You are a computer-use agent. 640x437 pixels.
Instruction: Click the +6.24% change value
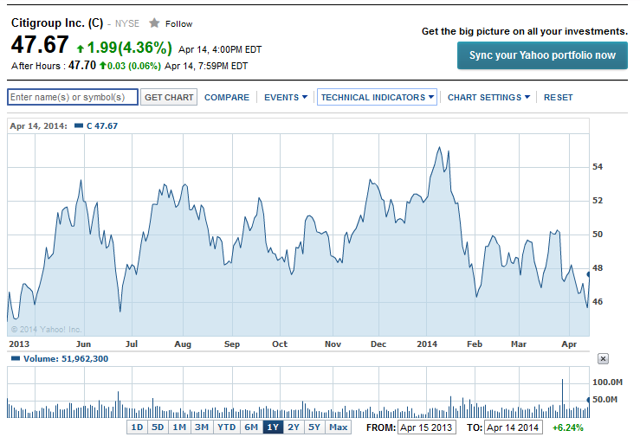pyautogui.click(x=568, y=428)
